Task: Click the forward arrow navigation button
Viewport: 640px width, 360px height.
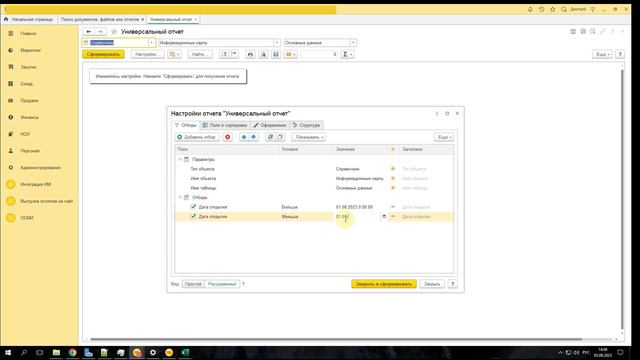Action: point(100,31)
